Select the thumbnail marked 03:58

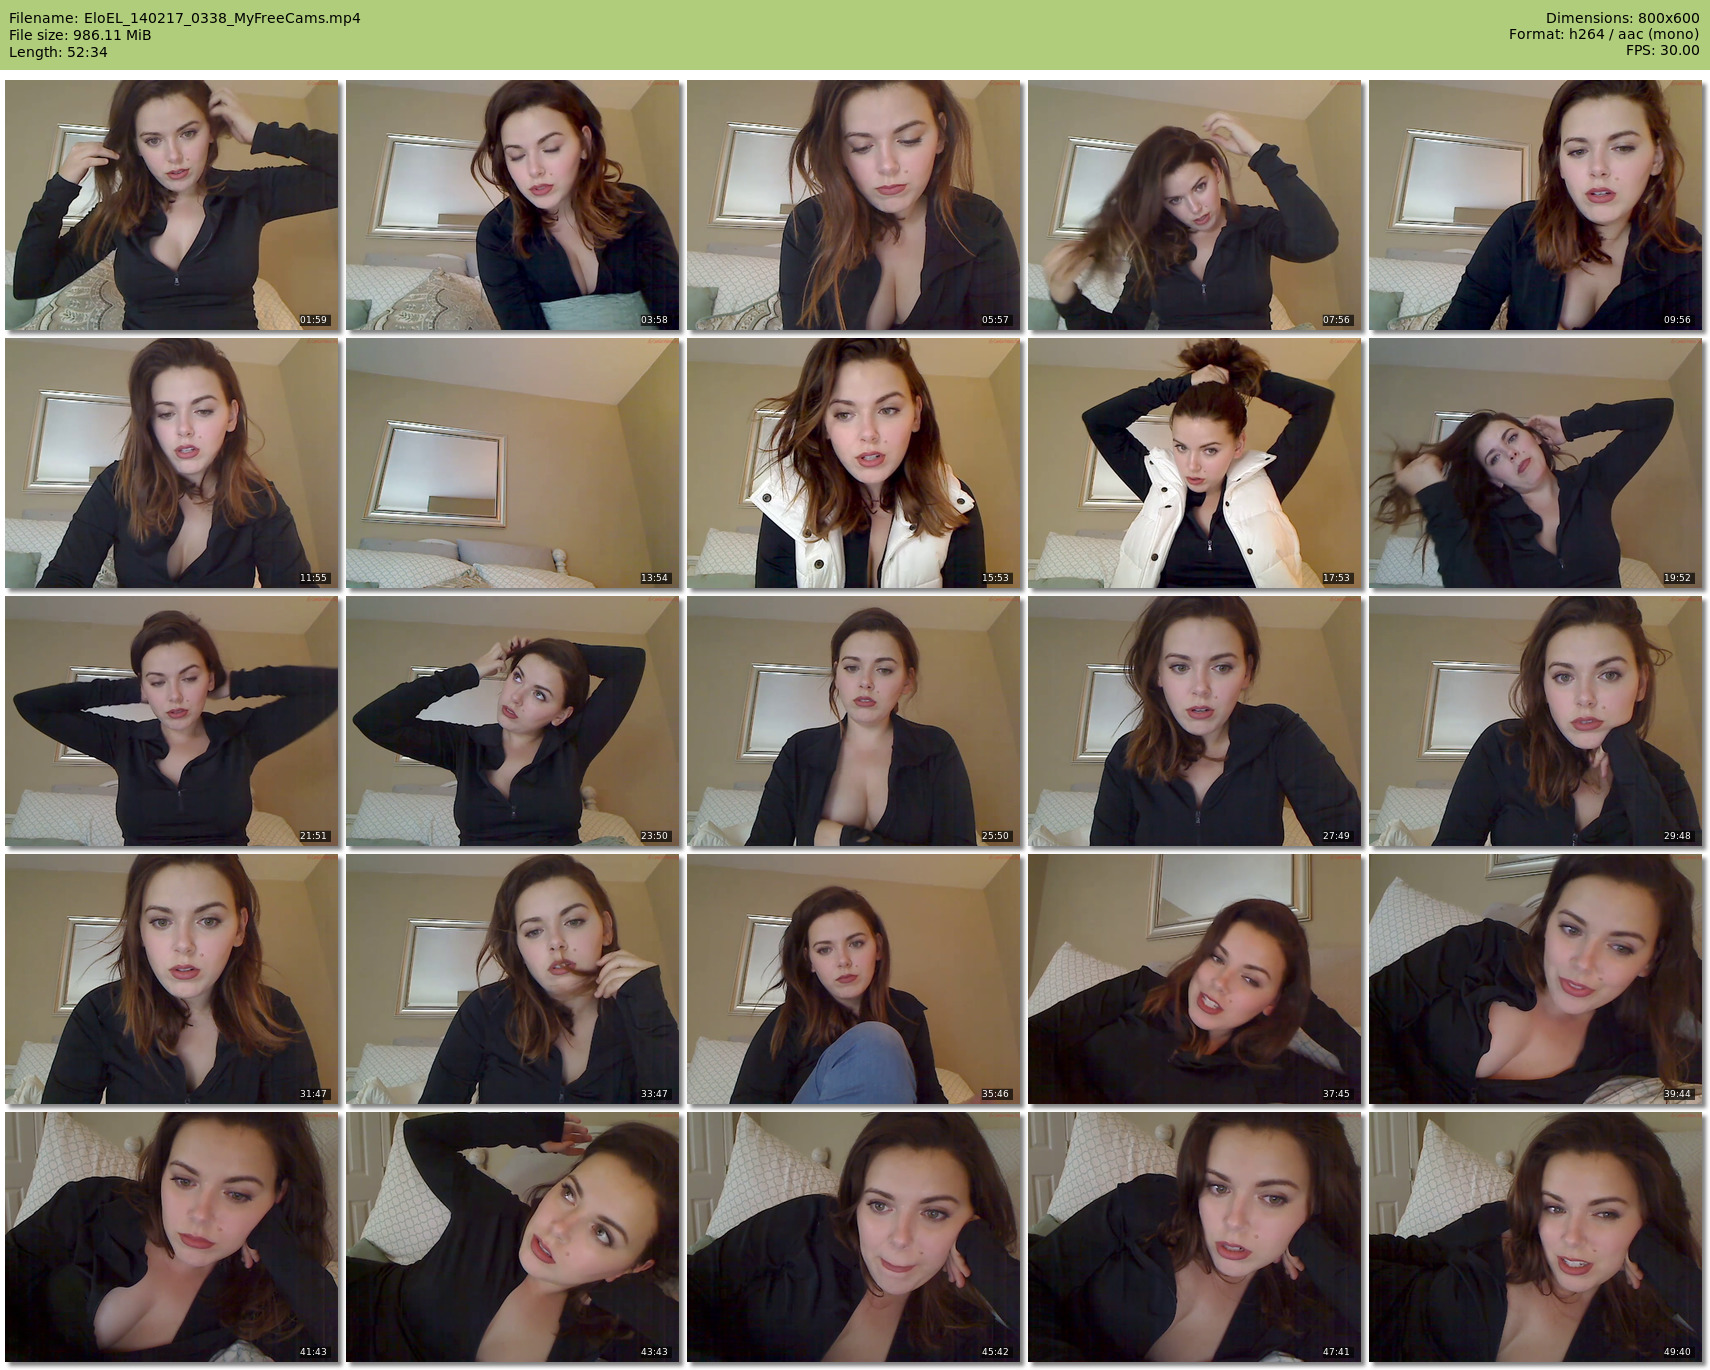point(512,205)
